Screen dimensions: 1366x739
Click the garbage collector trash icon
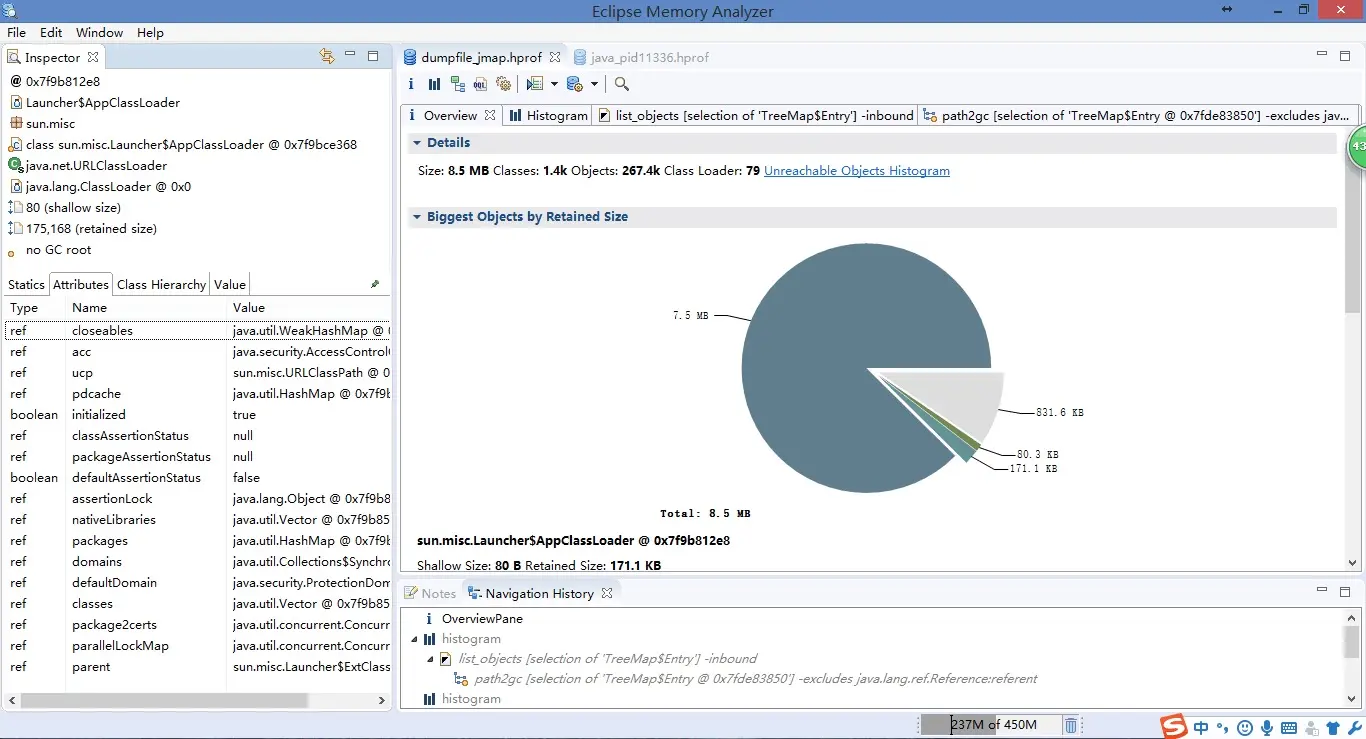coord(1071,725)
